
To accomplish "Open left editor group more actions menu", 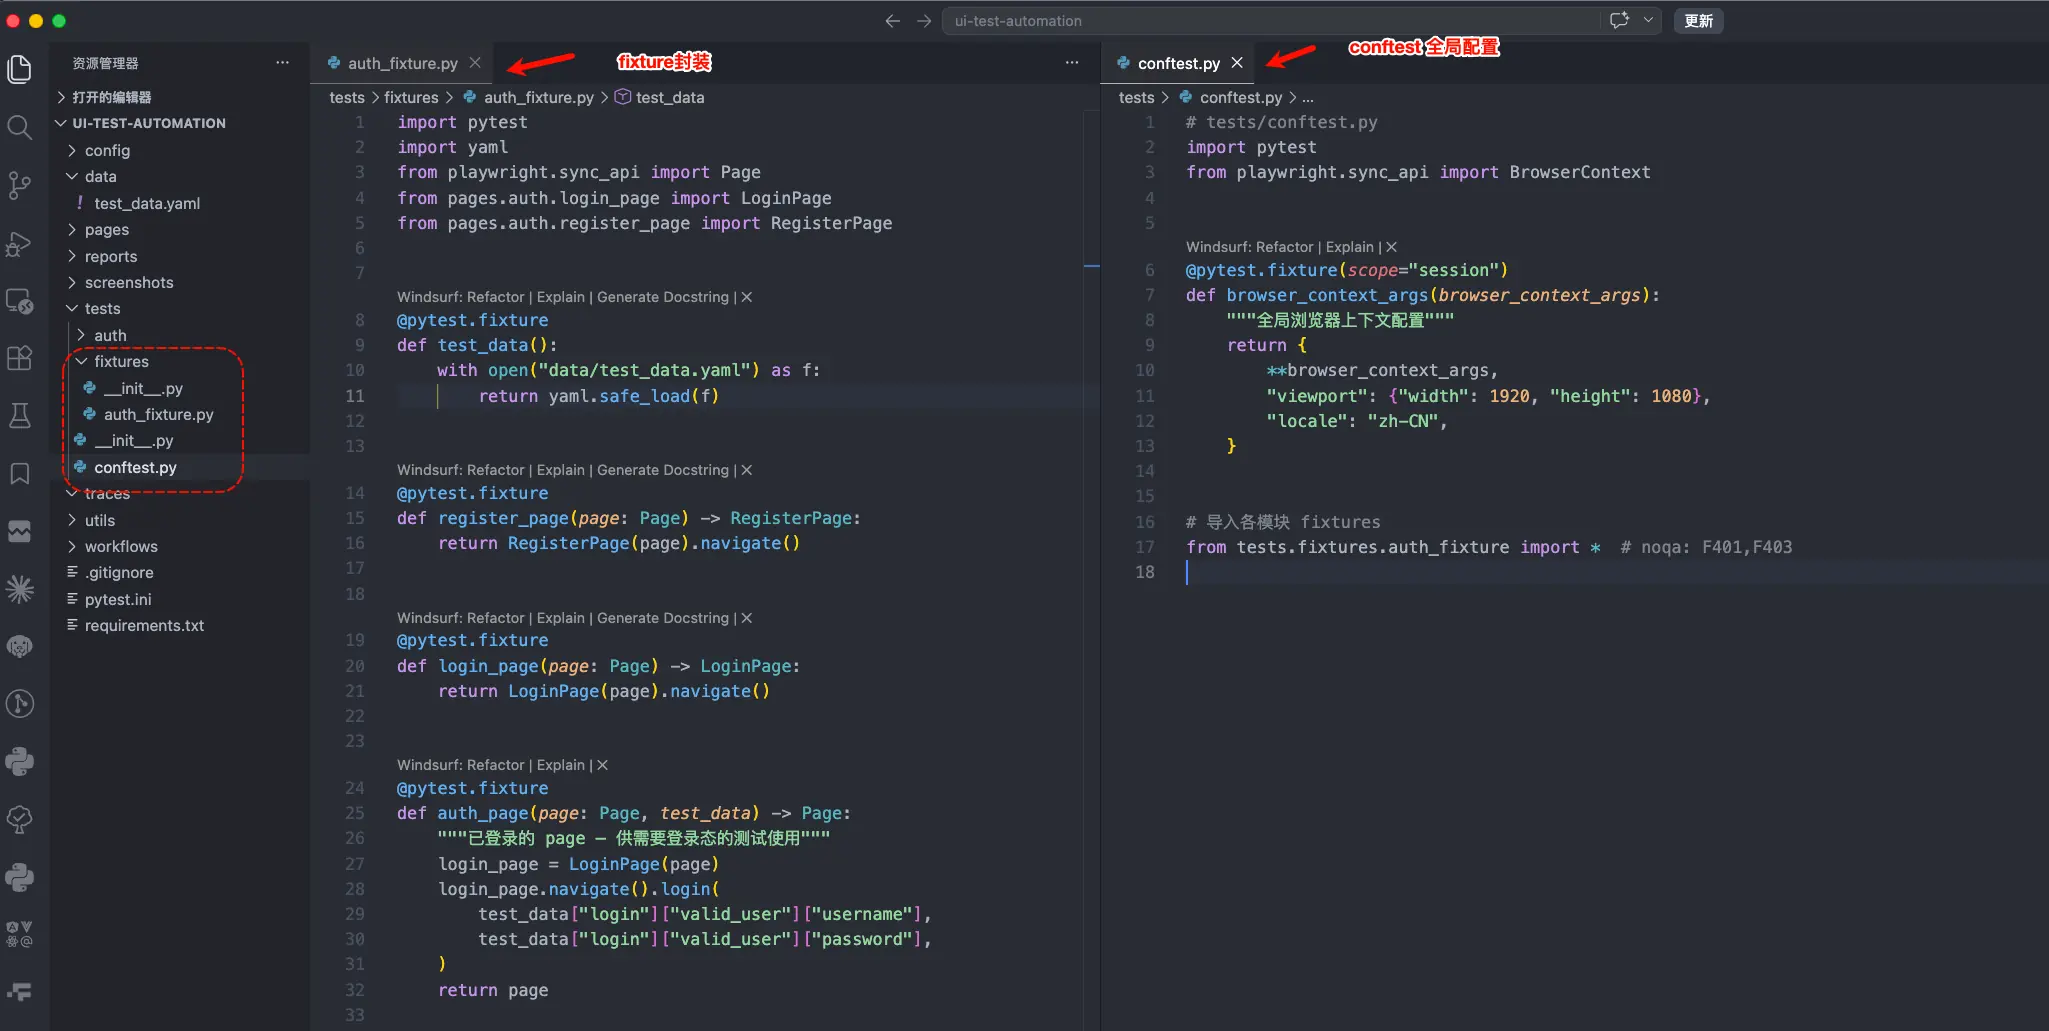I will tap(1072, 63).
